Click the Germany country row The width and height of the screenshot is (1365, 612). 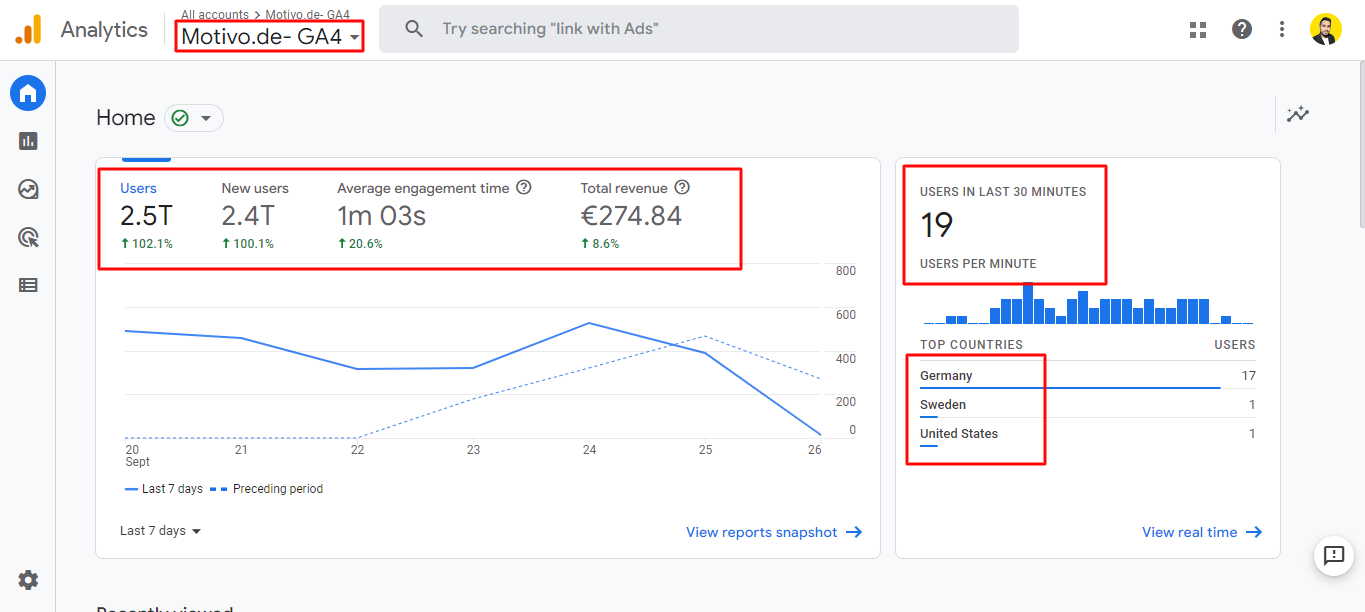click(x=1088, y=376)
